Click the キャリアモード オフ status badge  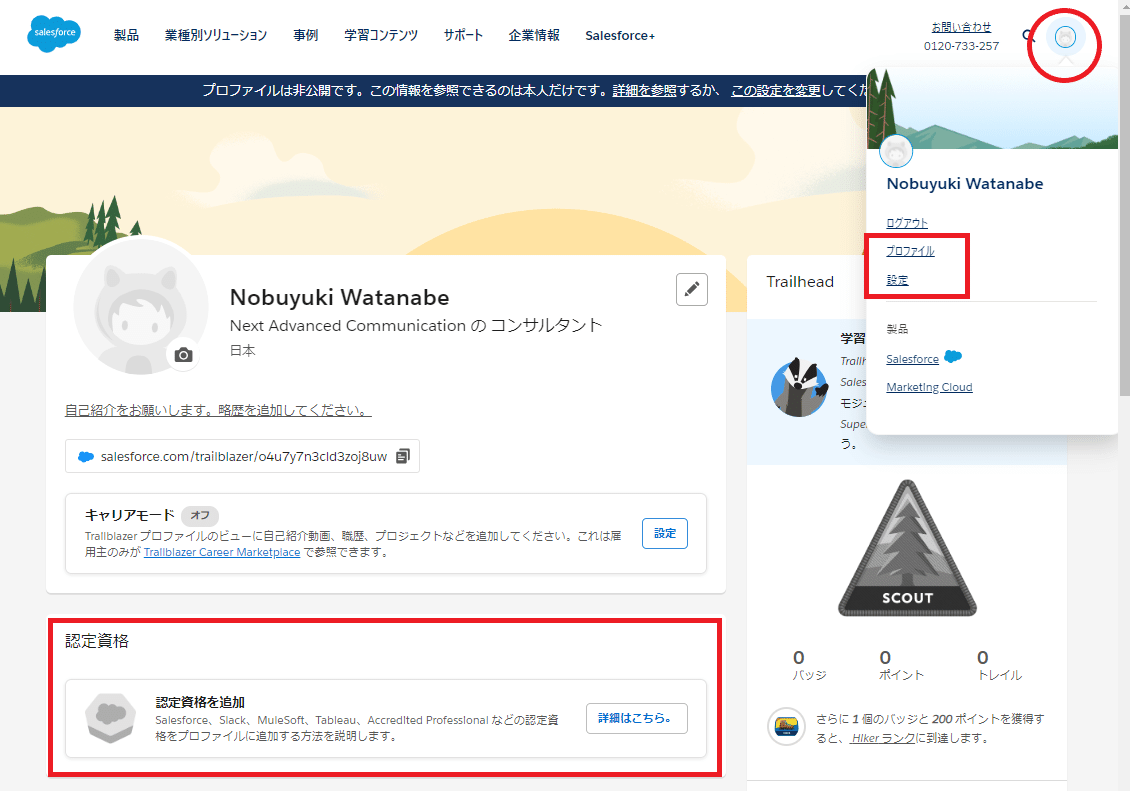pos(200,515)
